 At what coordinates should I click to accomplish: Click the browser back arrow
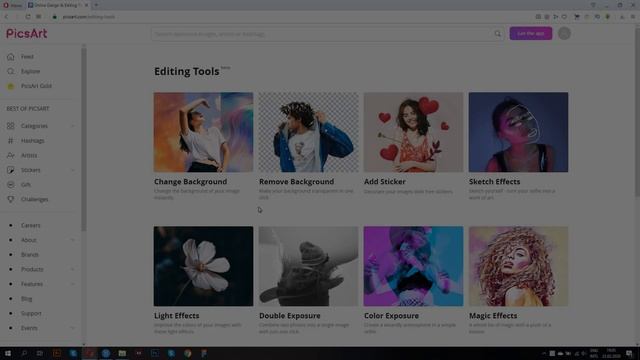7,17
